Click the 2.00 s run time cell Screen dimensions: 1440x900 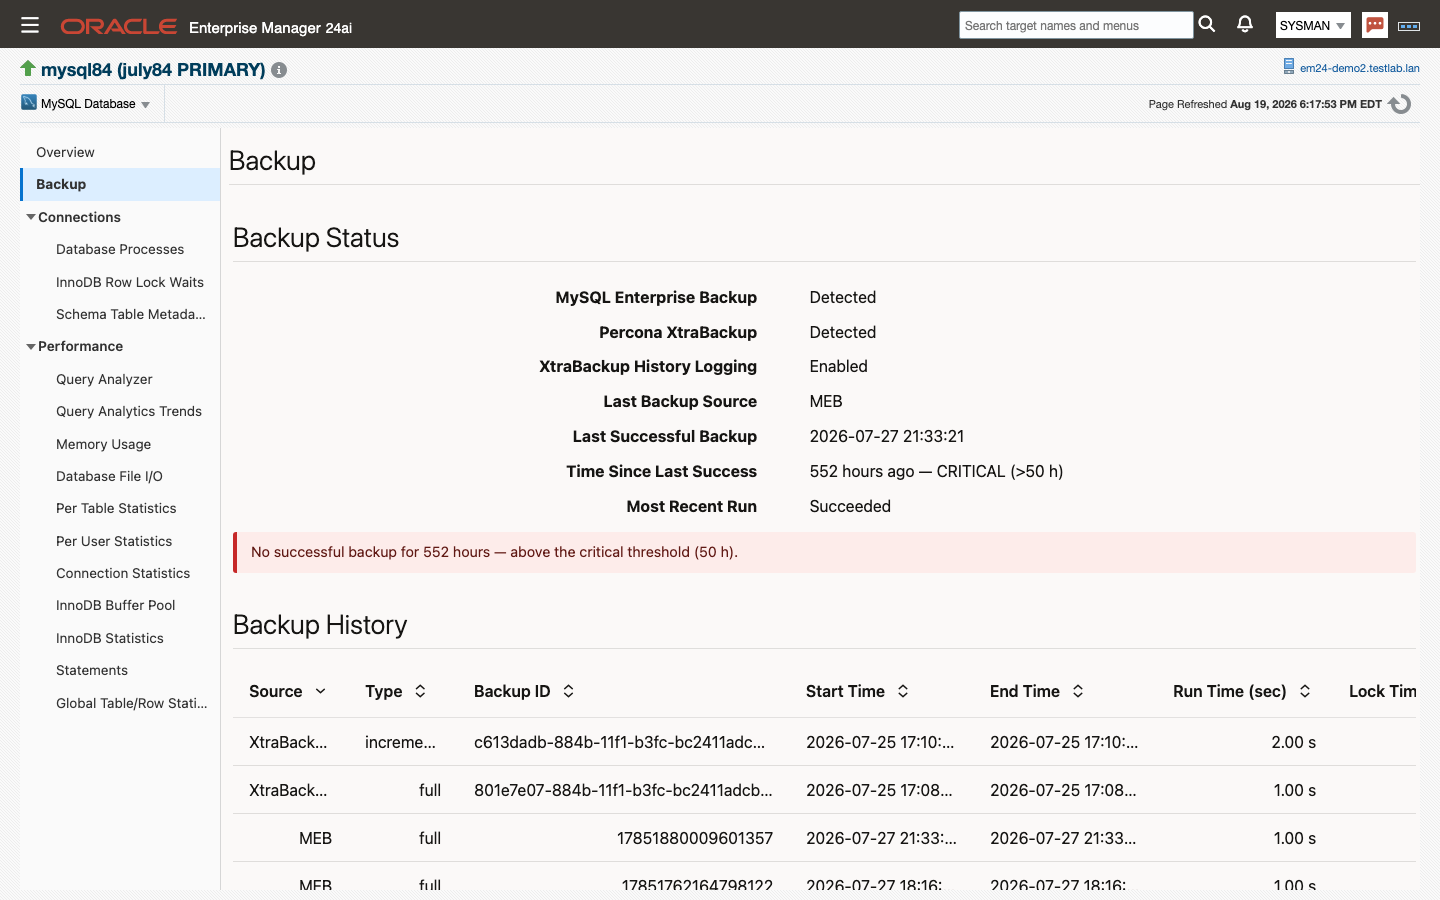click(1293, 742)
